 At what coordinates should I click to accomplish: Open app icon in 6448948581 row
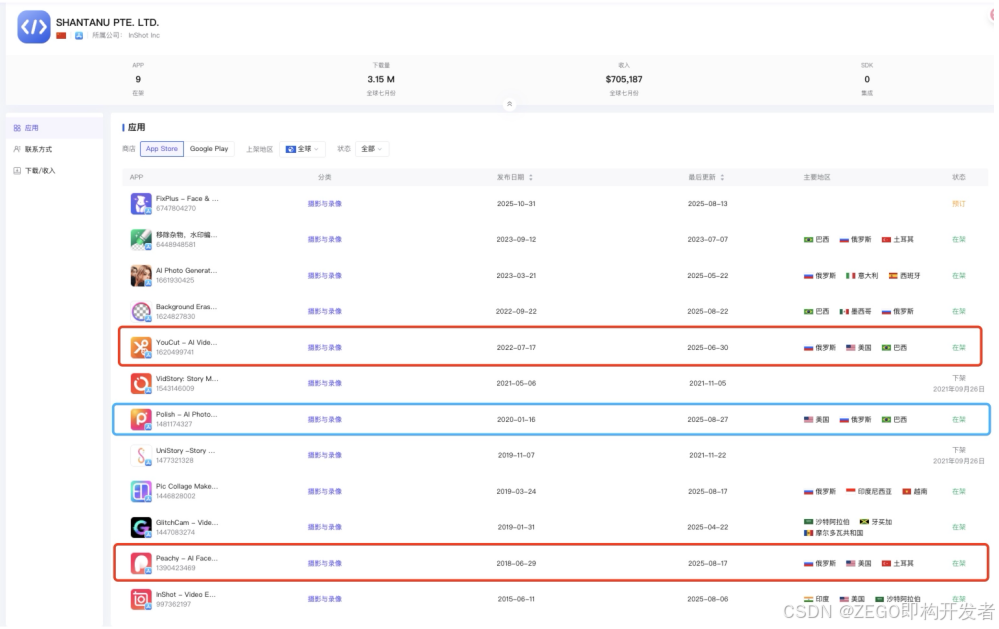[x=141, y=240]
